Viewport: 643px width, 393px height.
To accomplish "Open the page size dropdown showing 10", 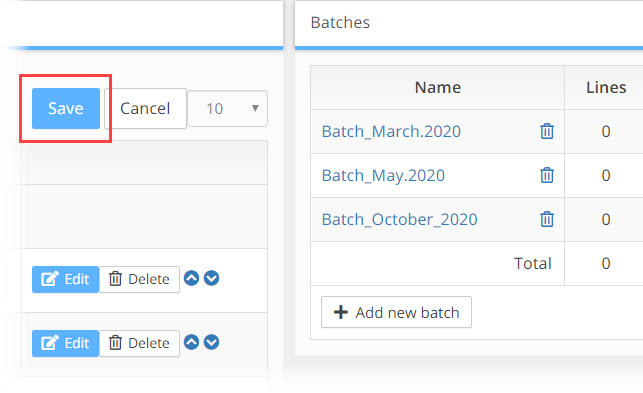I will pyautogui.click(x=228, y=108).
